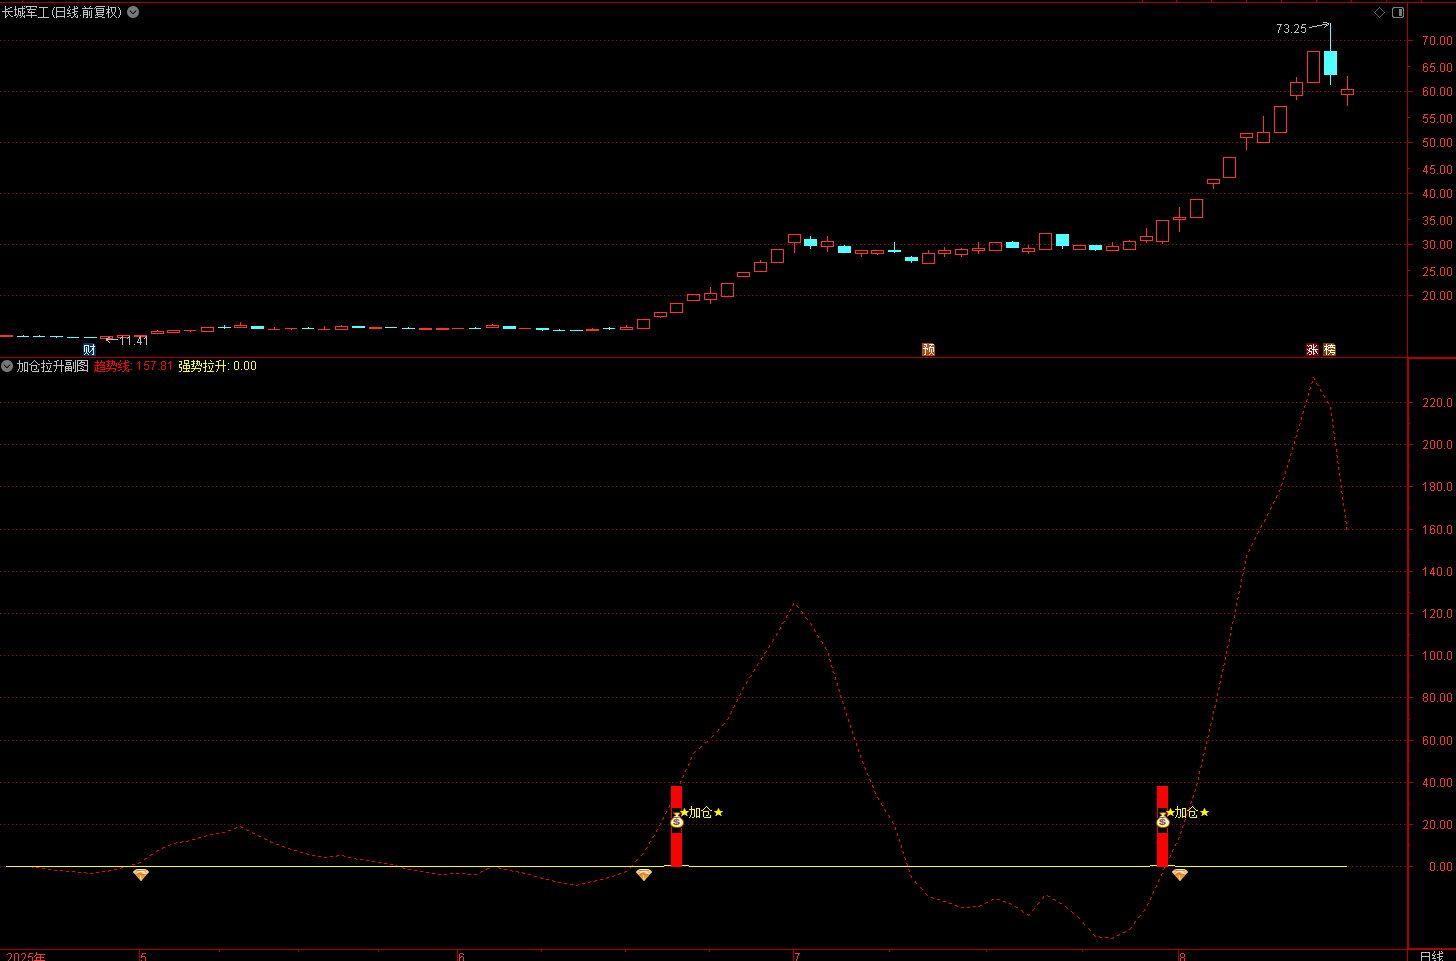Image resolution: width=1456 pixels, height=961 pixels.
Task: Click the 预 forecast marker under the main chart
Action: click(928, 349)
